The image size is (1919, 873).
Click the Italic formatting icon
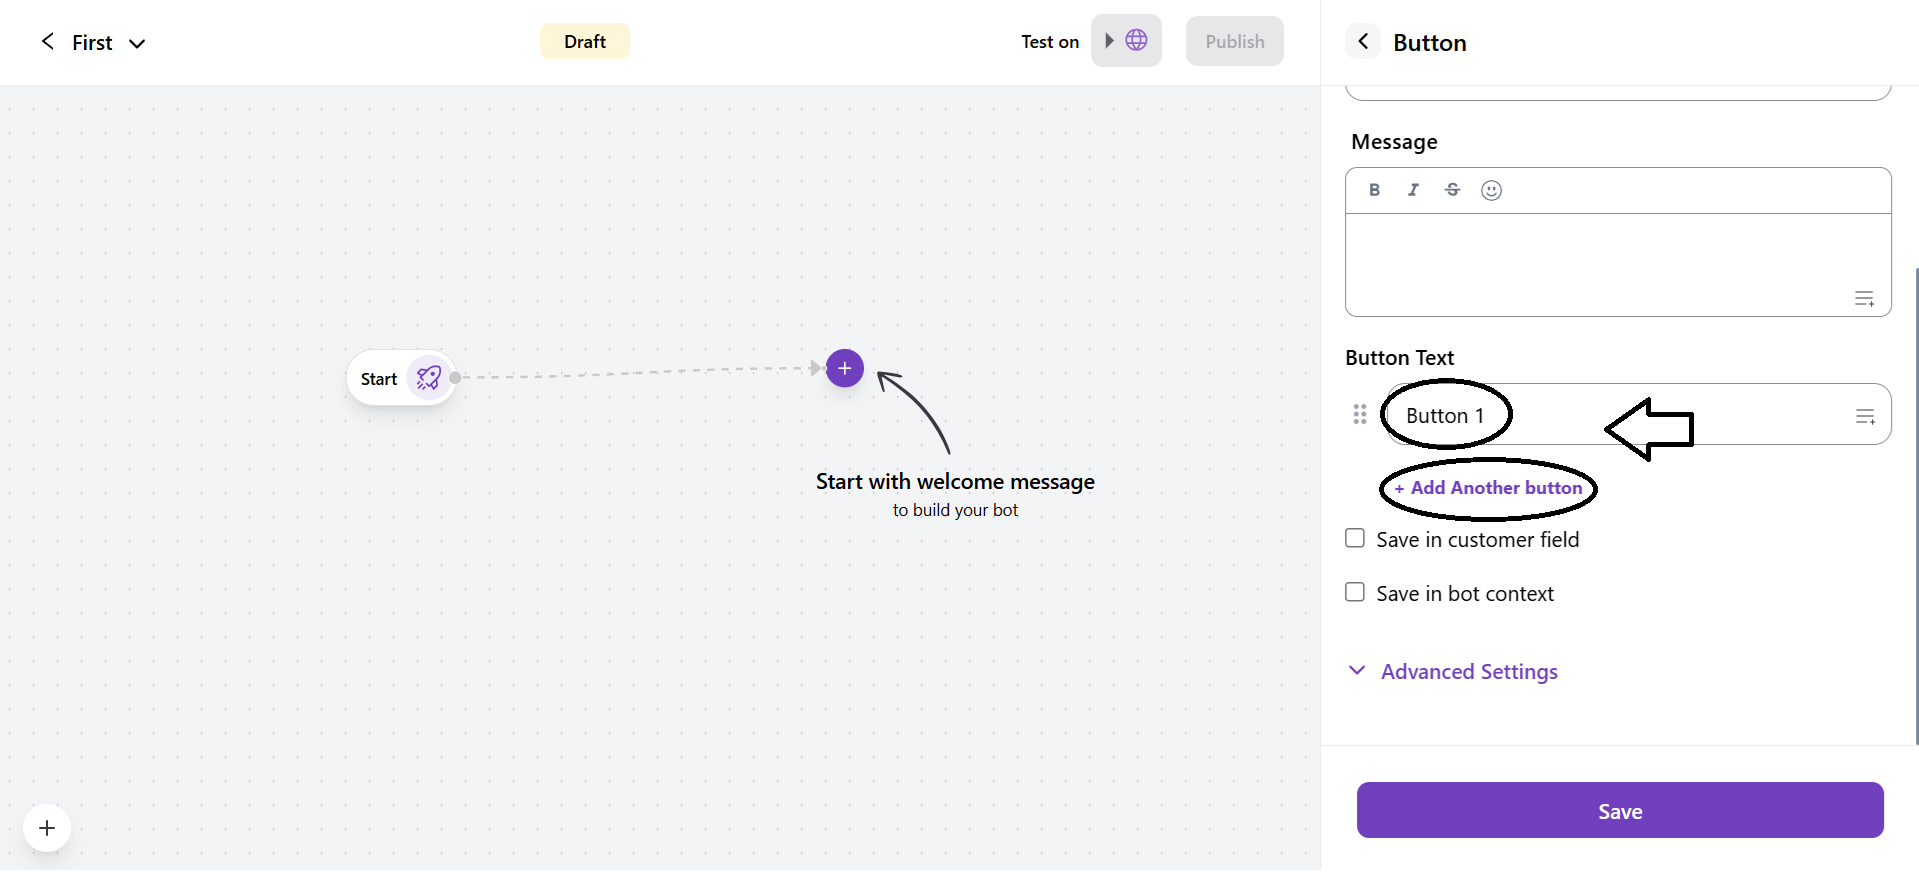point(1413,190)
